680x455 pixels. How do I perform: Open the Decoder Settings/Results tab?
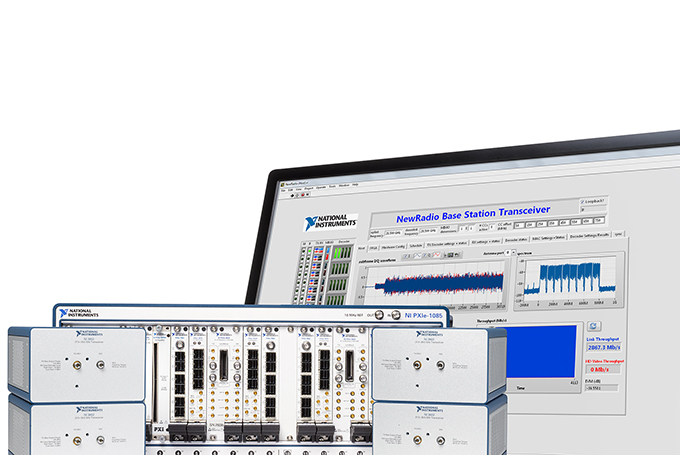point(589,235)
